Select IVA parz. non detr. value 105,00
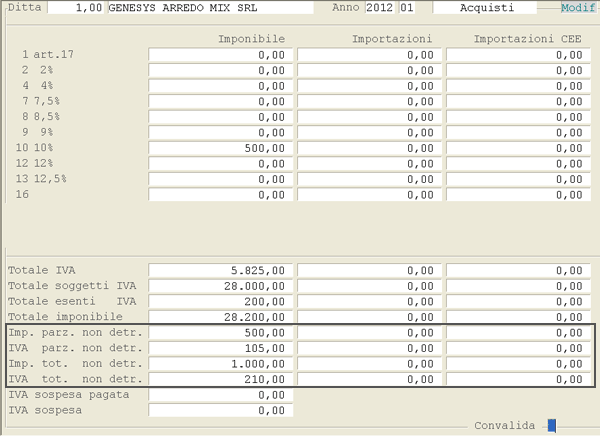 pyautogui.click(x=220, y=348)
